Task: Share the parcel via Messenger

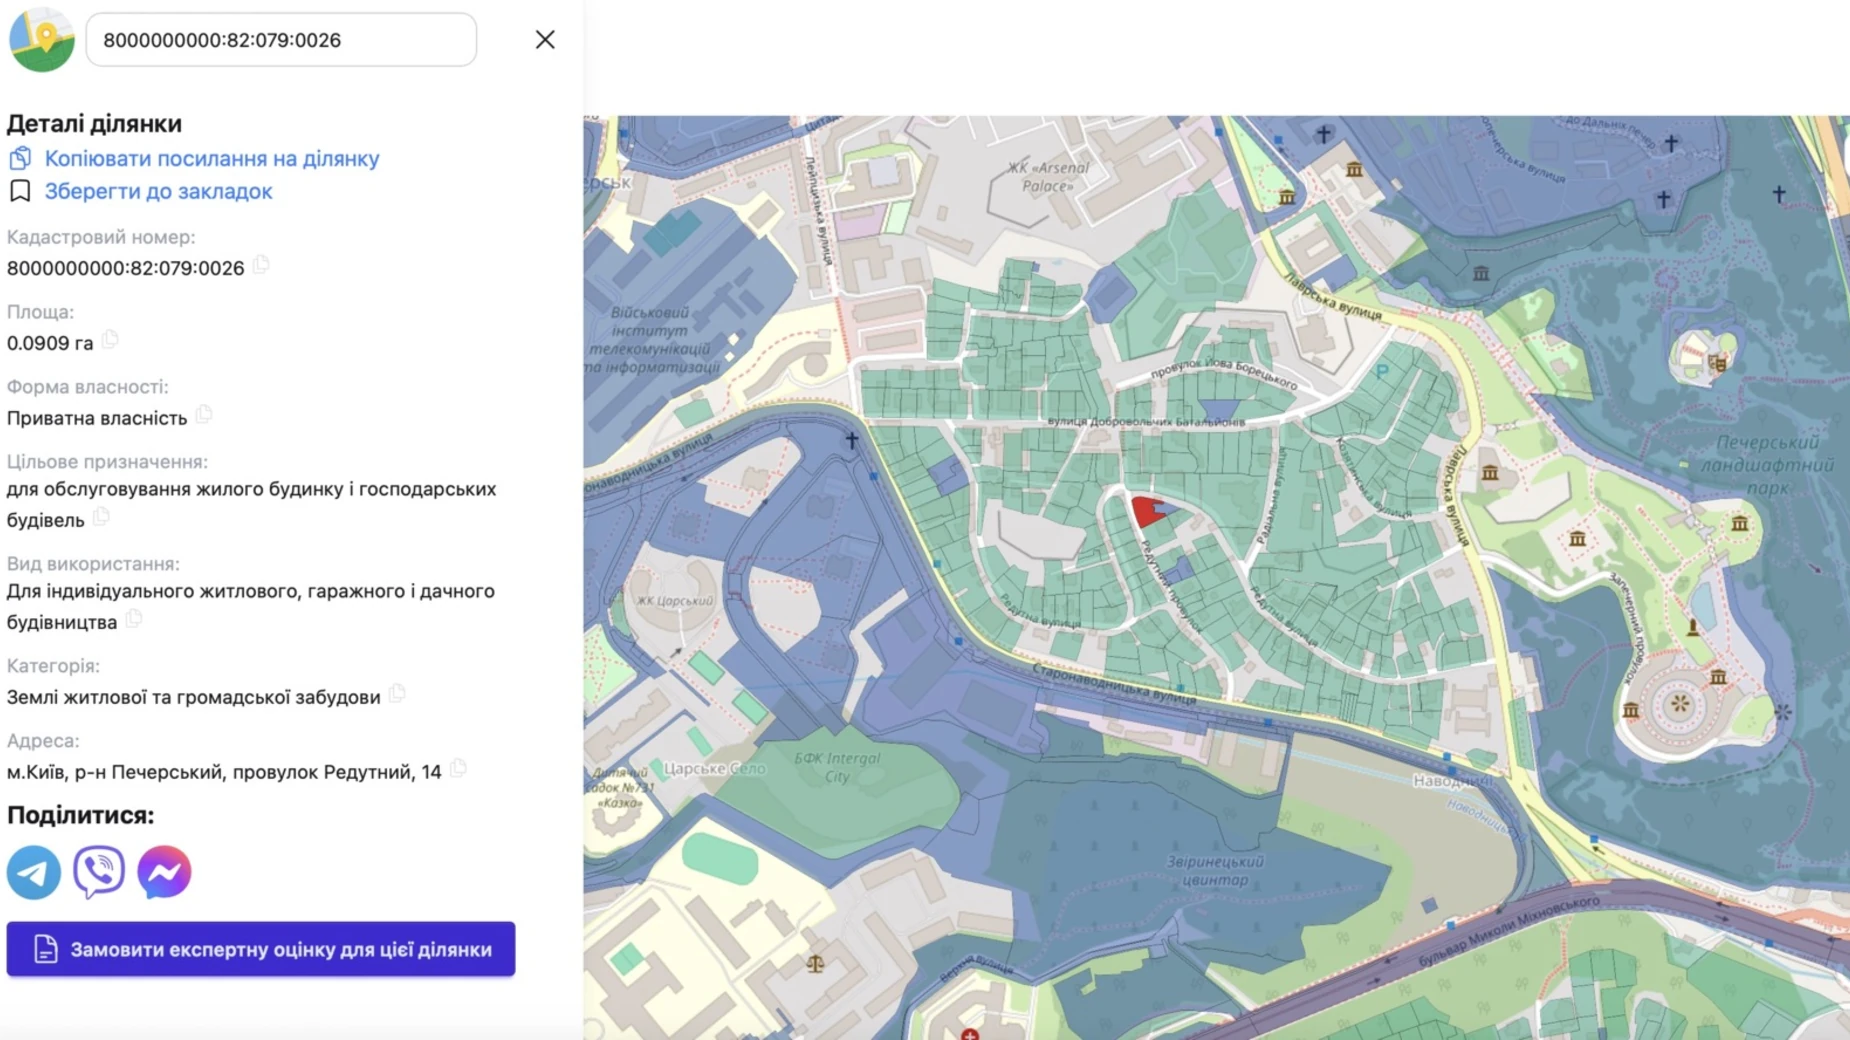Action: click(x=164, y=872)
